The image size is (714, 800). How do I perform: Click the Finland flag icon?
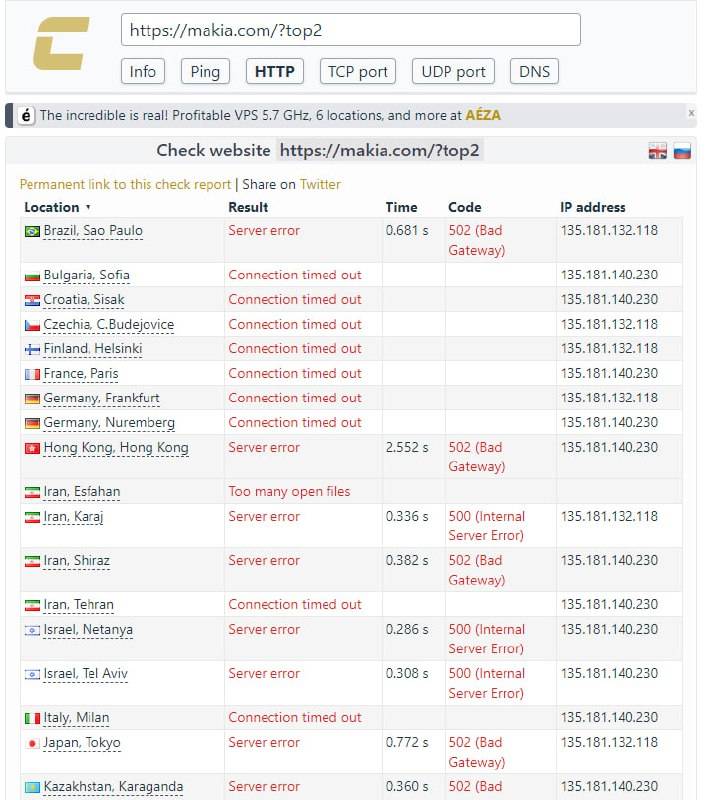click(32, 349)
